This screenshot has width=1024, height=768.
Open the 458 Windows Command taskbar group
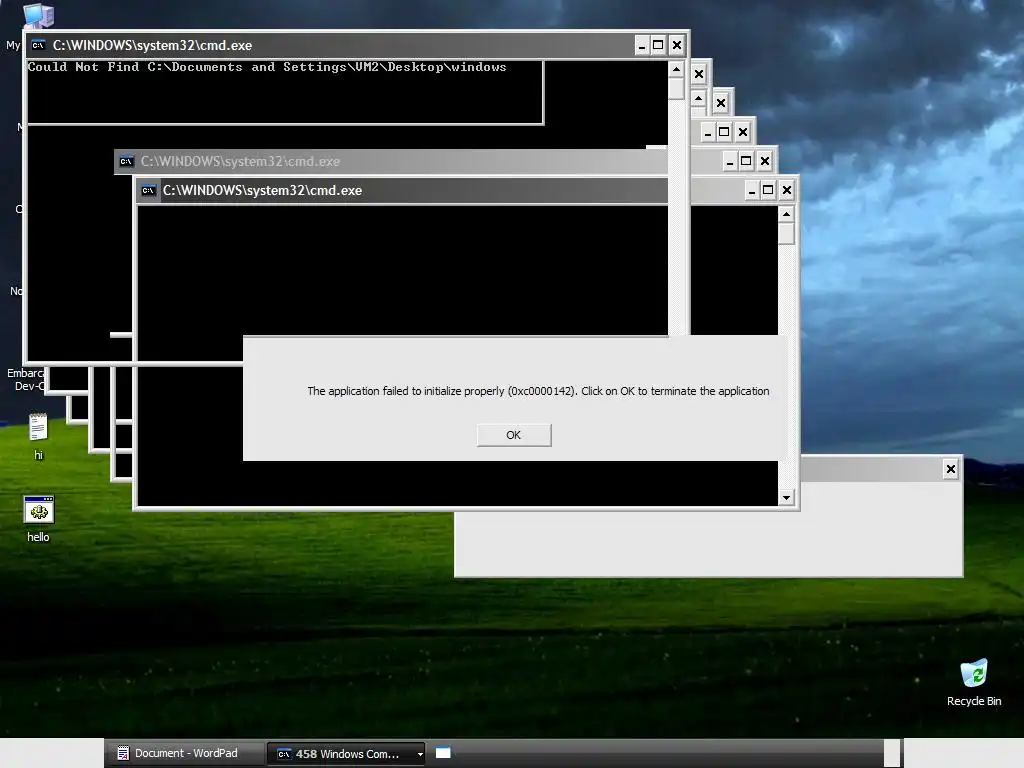pyautogui.click(x=347, y=754)
